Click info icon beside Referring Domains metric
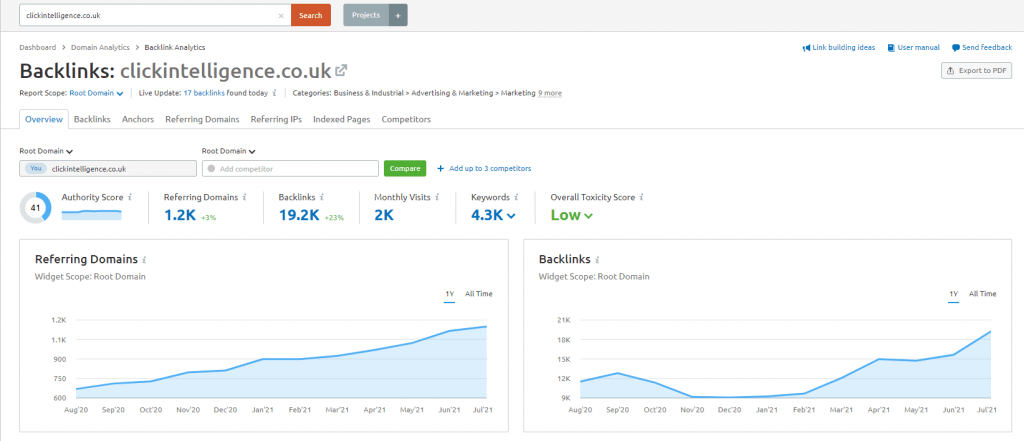 pos(244,197)
